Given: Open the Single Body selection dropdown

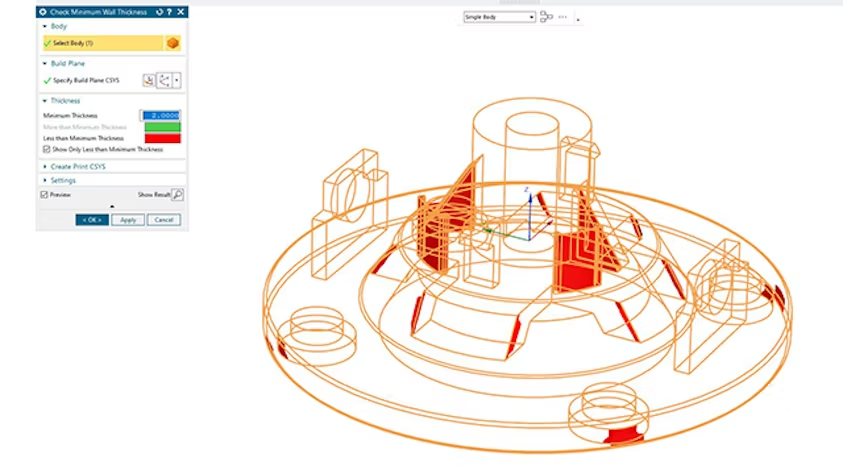Looking at the screenshot, I should click(499, 17).
